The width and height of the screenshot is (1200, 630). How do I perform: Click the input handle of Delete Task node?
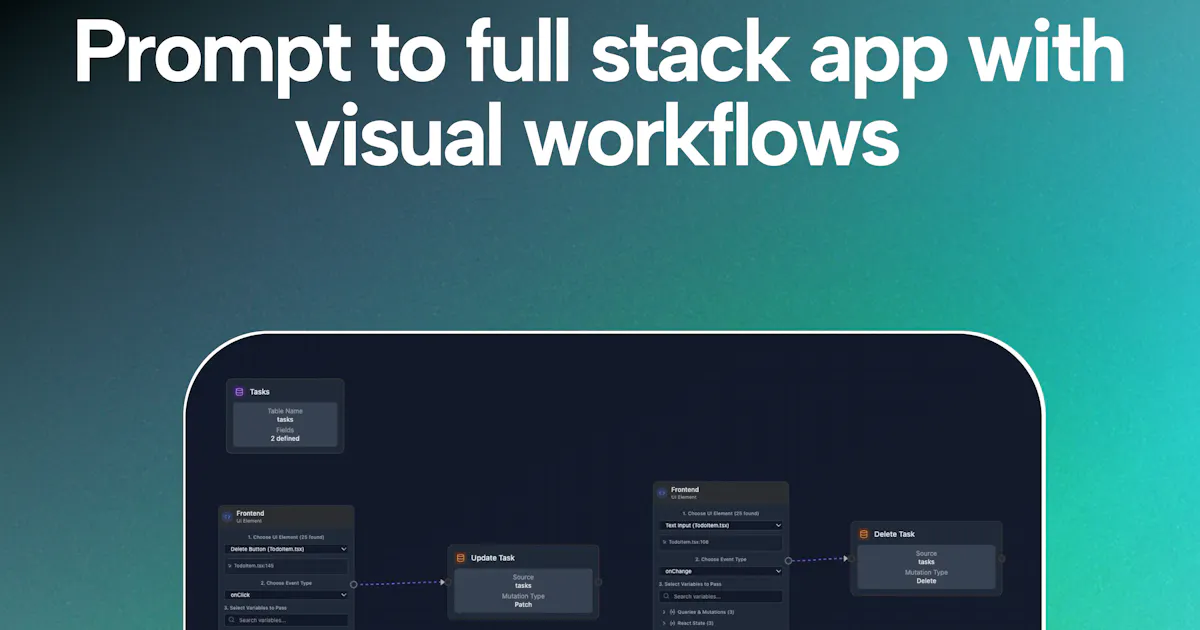pos(851,558)
